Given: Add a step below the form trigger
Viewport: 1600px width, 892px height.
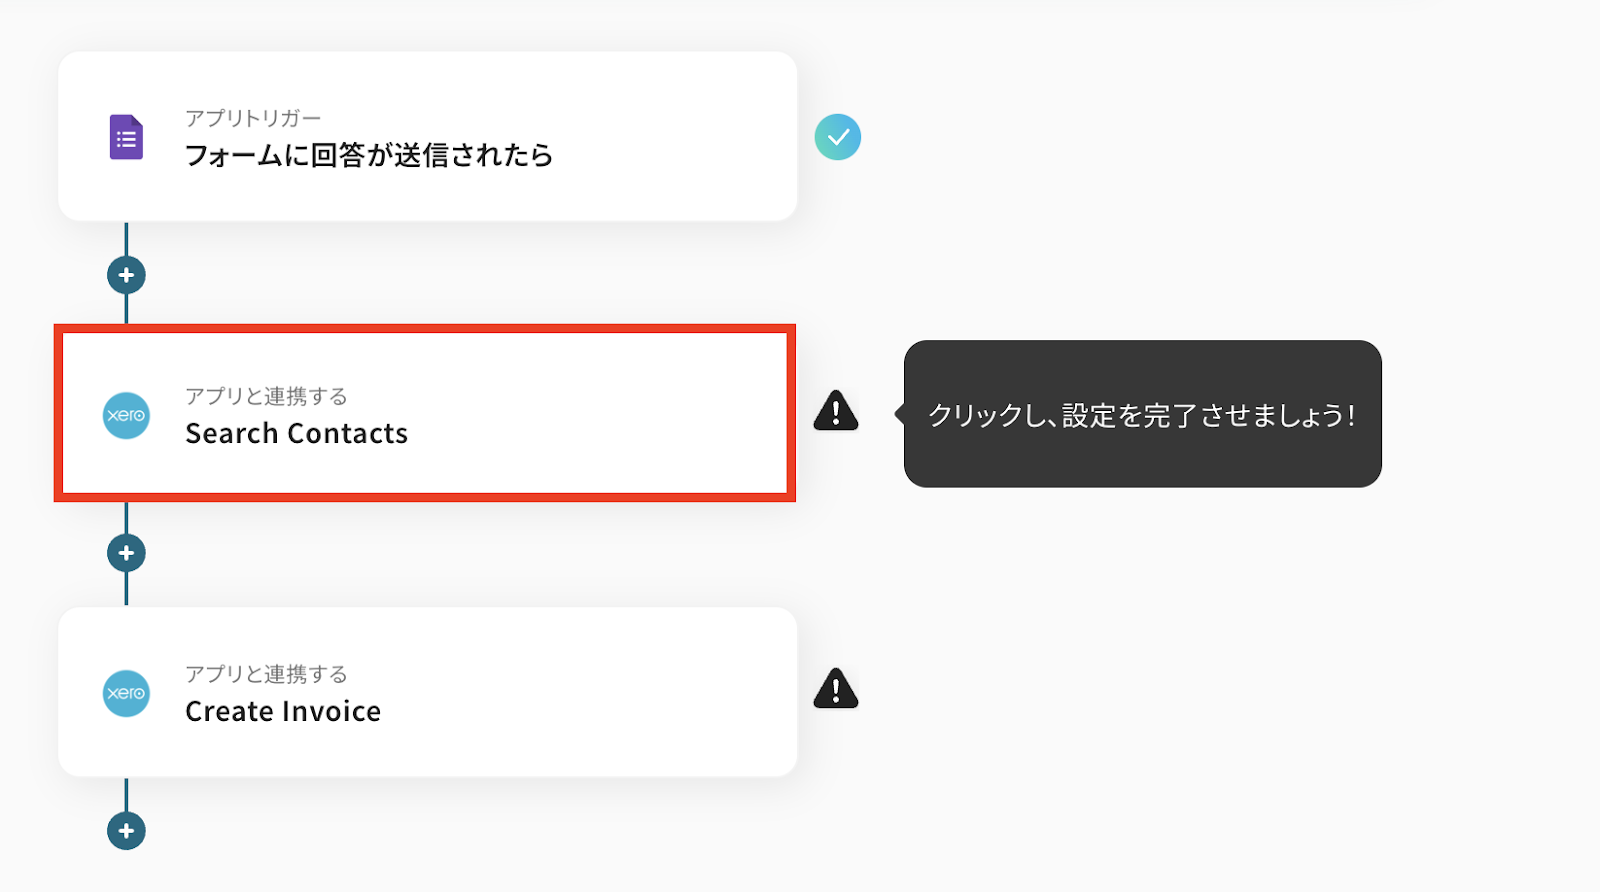Looking at the screenshot, I should (126, 275).
